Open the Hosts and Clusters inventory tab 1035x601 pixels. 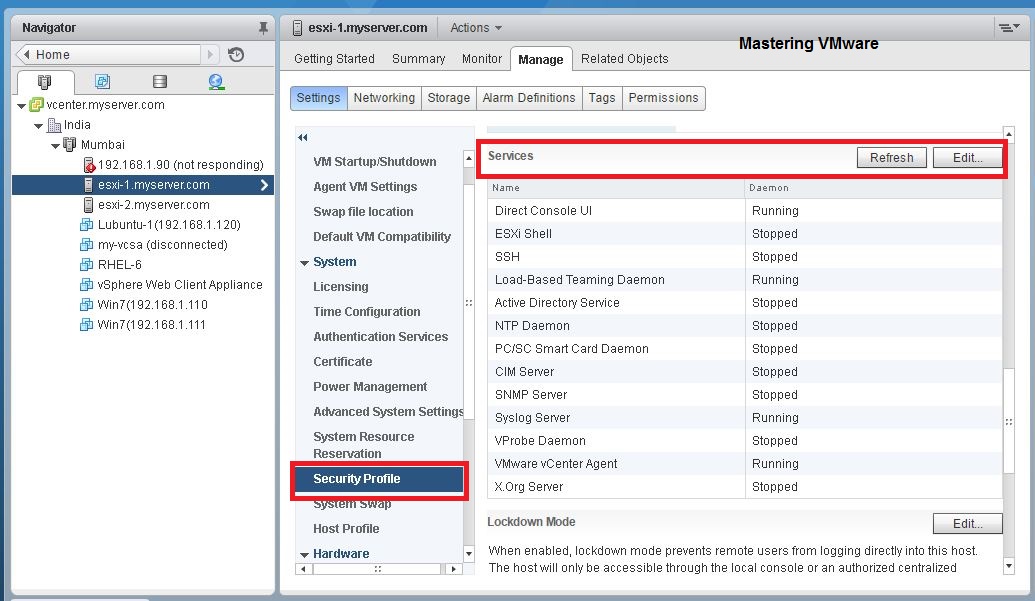[x=44, y=82]
